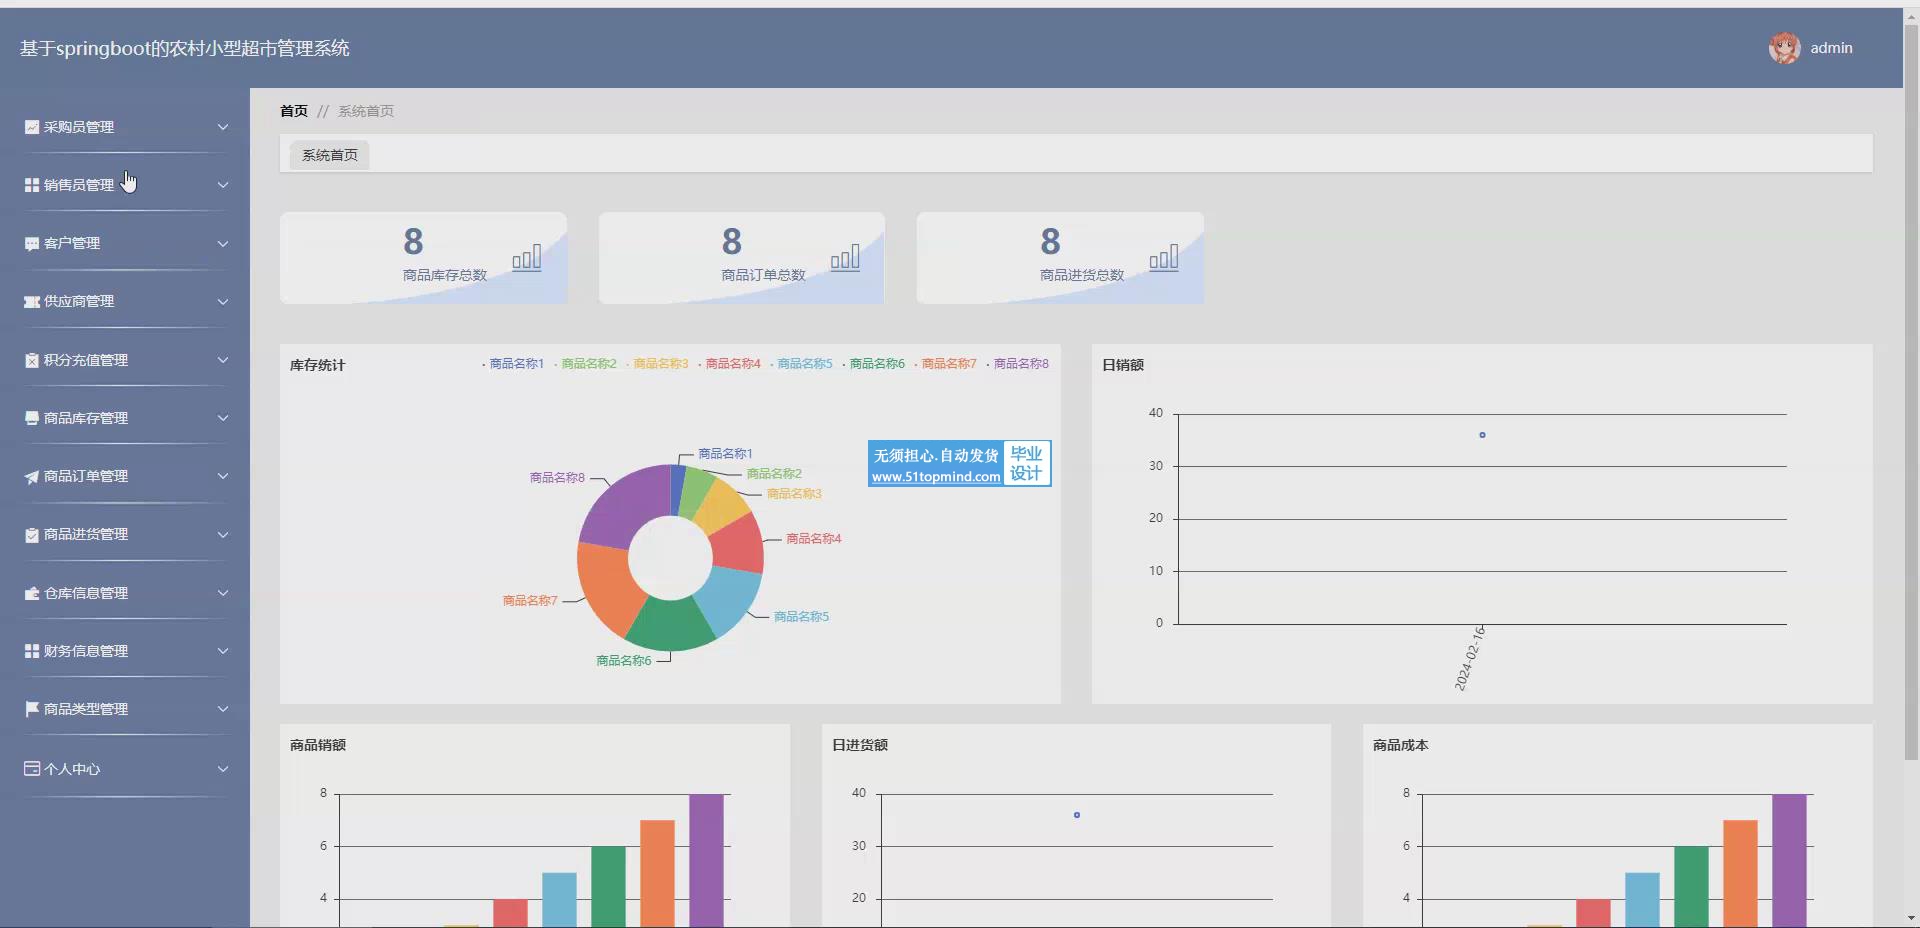This screenshot has height=928, width=1920.
Task: Click the data point in 日进货额 chart
Action: coord(1076,815)
